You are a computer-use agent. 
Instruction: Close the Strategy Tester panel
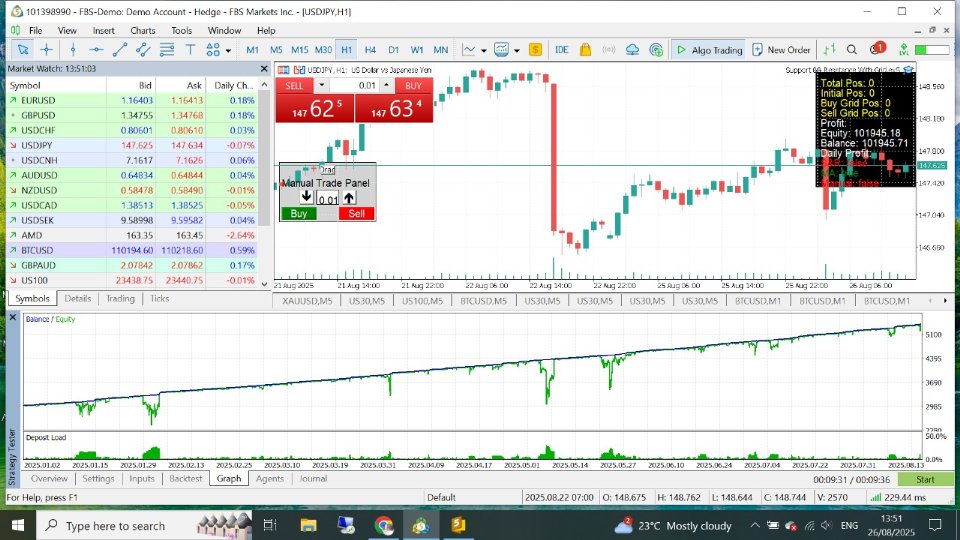click(x=12, y=317)
